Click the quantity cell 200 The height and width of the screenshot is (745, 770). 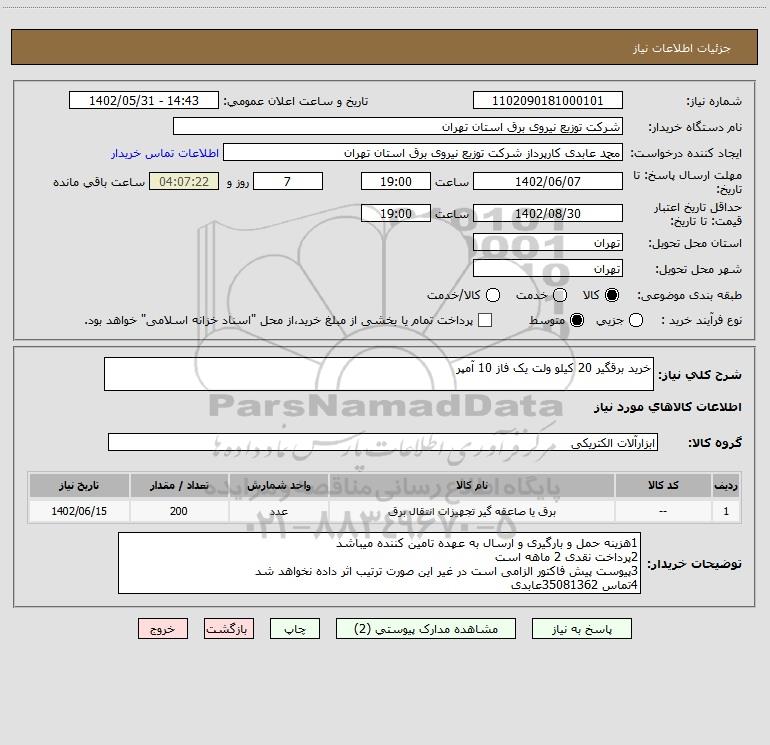point(179,511)
